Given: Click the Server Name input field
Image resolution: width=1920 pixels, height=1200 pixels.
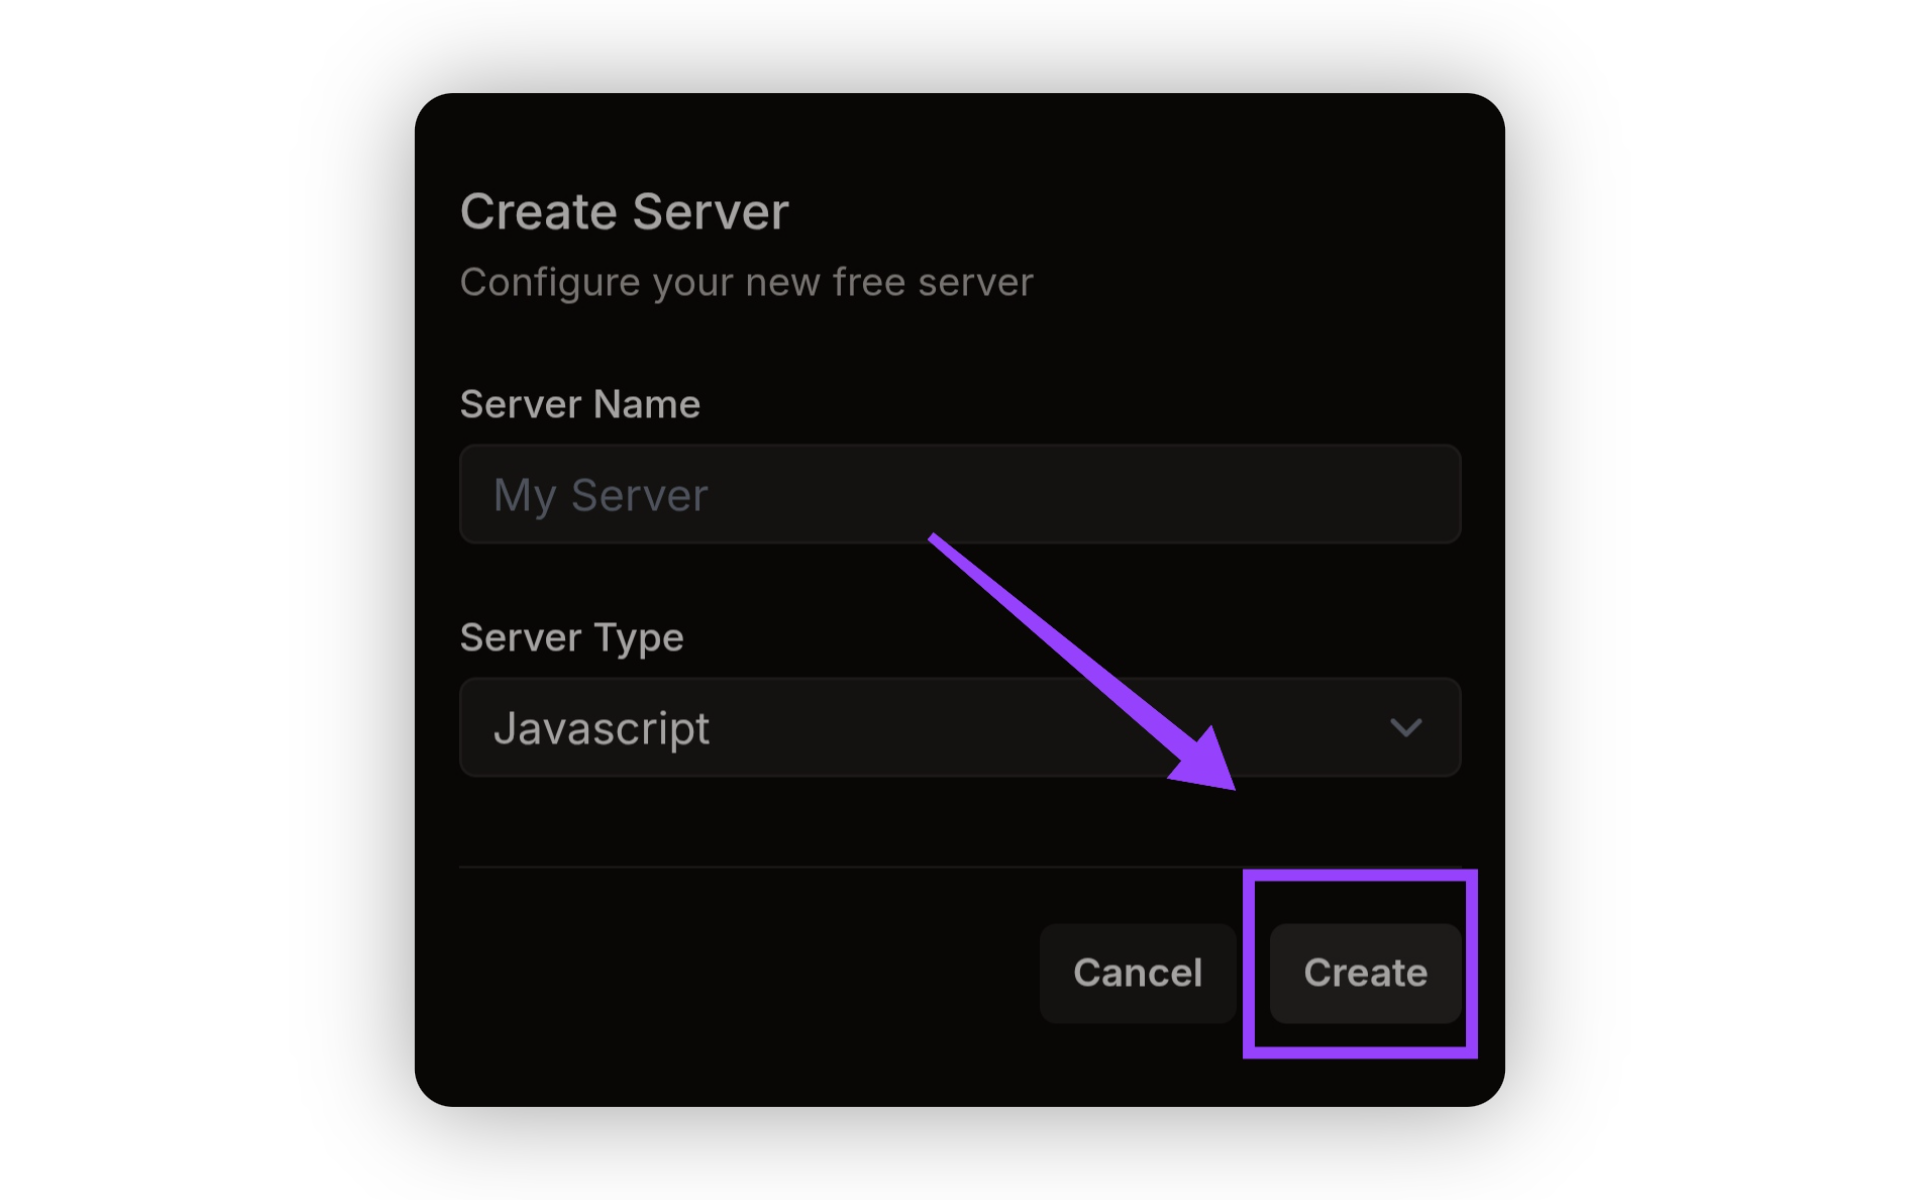Looking at the screenshot, I should [960, 494].
